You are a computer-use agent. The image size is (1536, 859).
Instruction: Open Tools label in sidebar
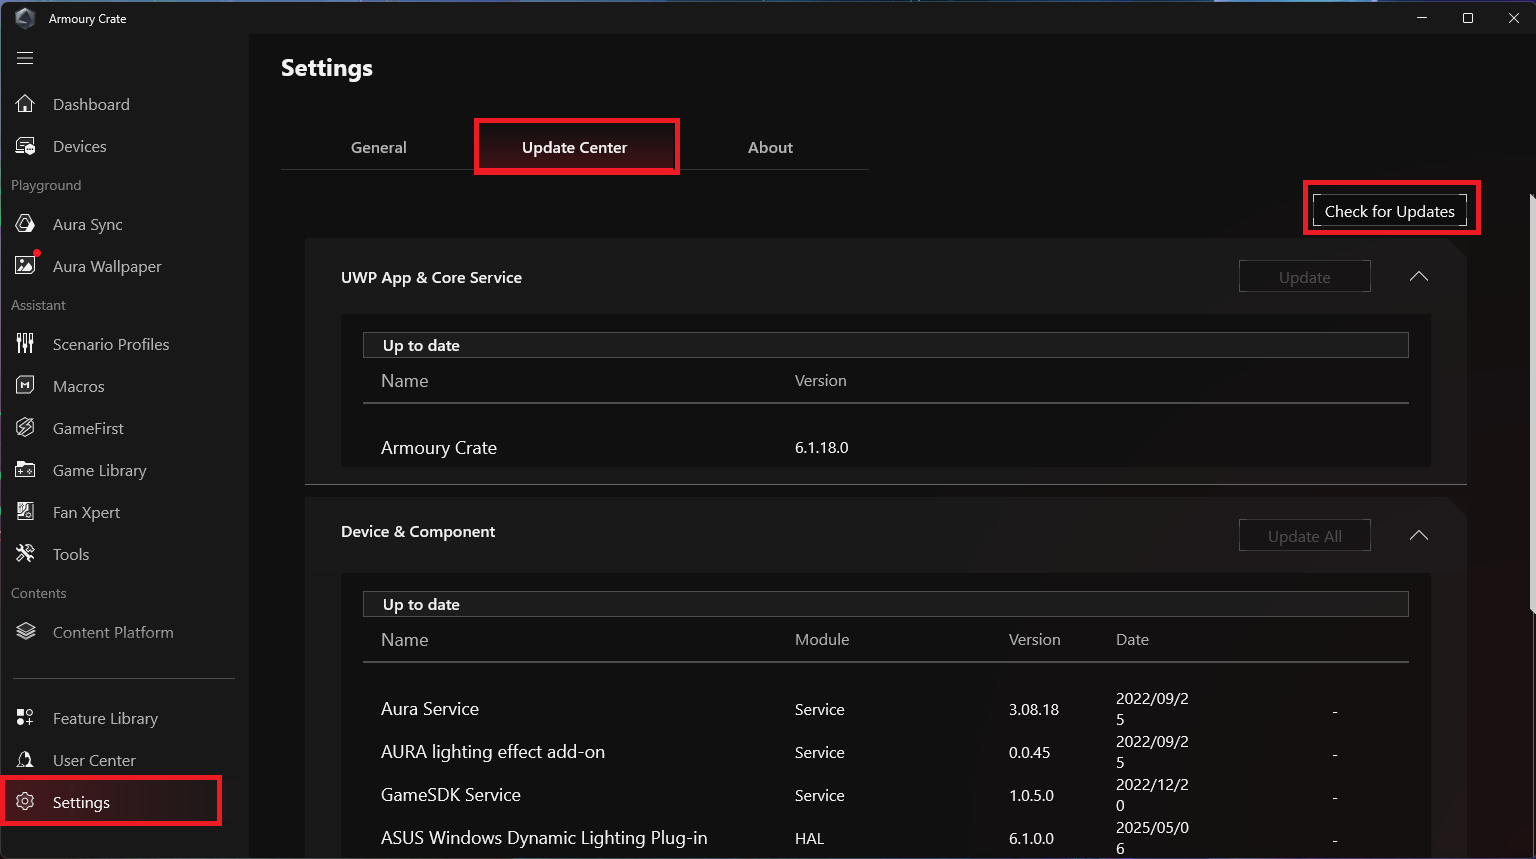pos(71,554)
